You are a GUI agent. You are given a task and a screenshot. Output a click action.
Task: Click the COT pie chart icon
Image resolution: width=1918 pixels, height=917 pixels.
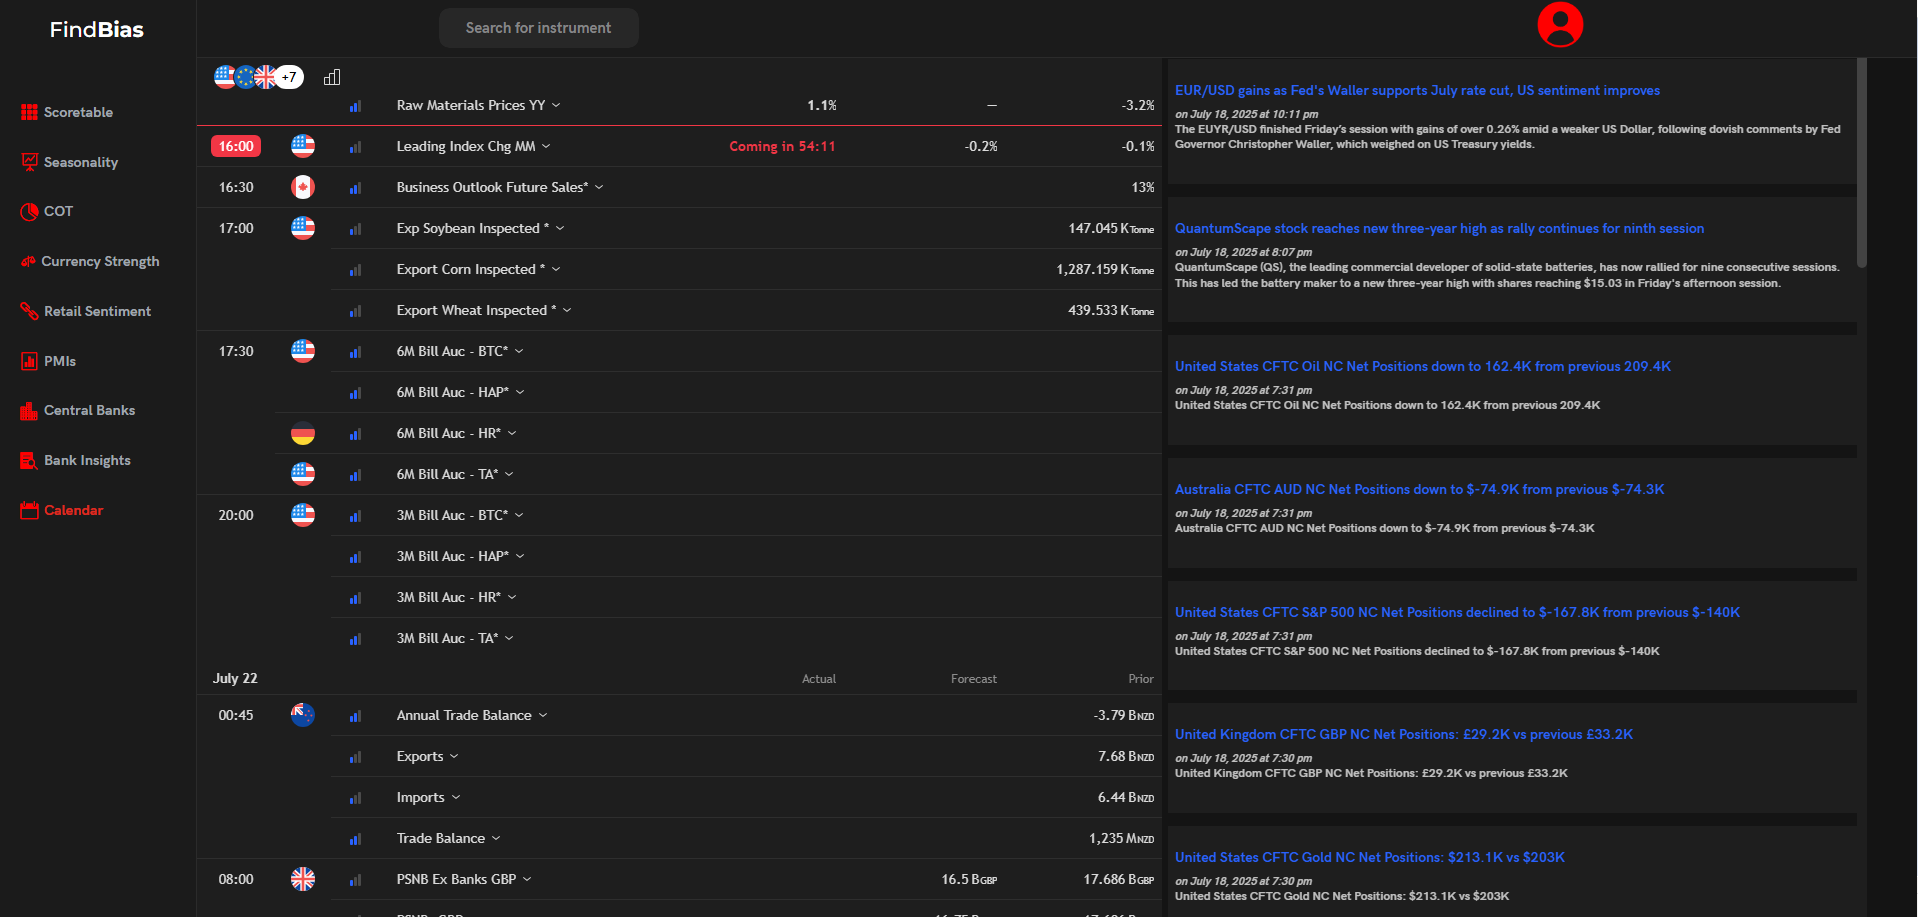(x=29, y=211)
